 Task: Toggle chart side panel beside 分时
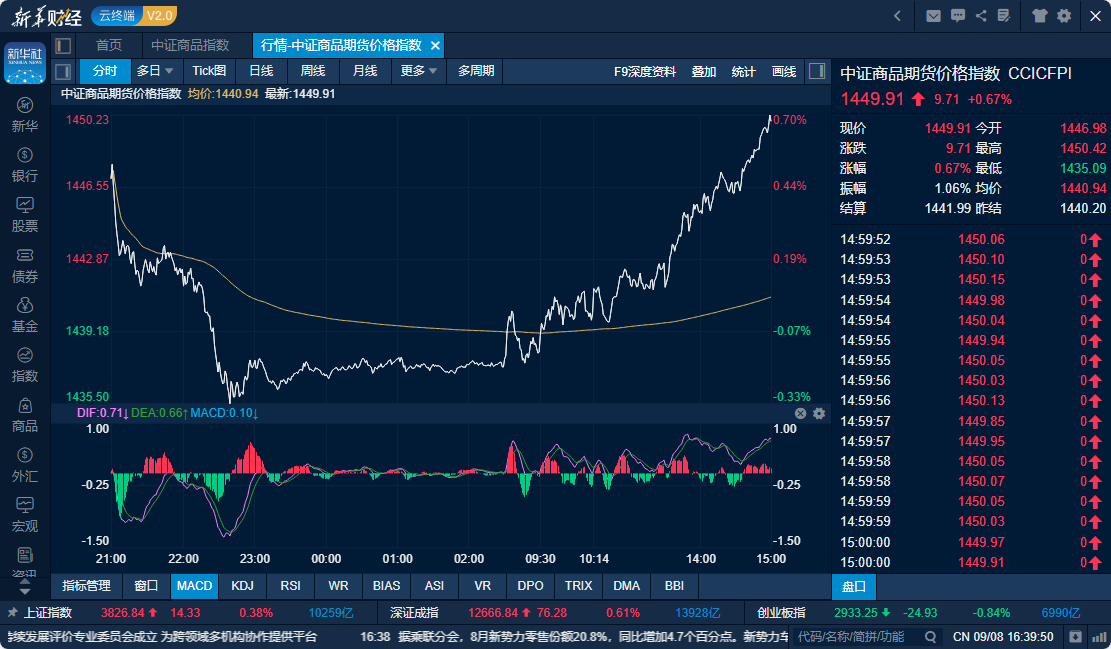pyautogui.click(x=63, y=71)
